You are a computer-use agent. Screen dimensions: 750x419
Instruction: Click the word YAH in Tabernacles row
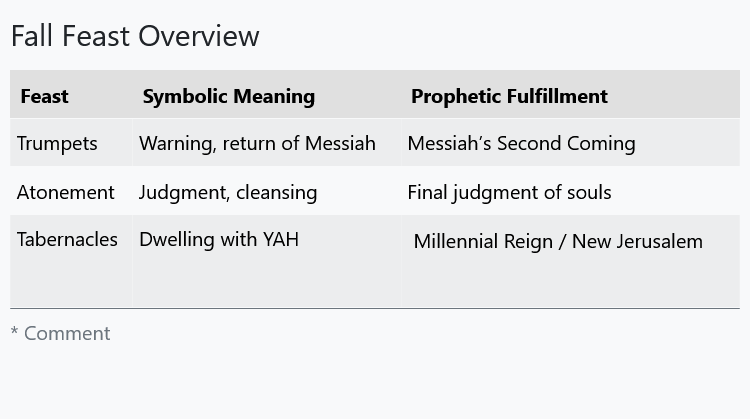pos(281,239)
